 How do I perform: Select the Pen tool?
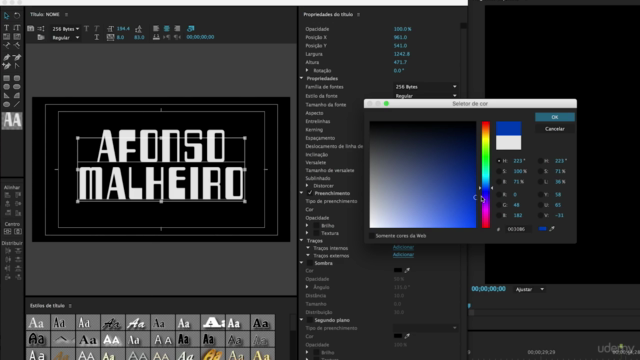coord(7,57)
